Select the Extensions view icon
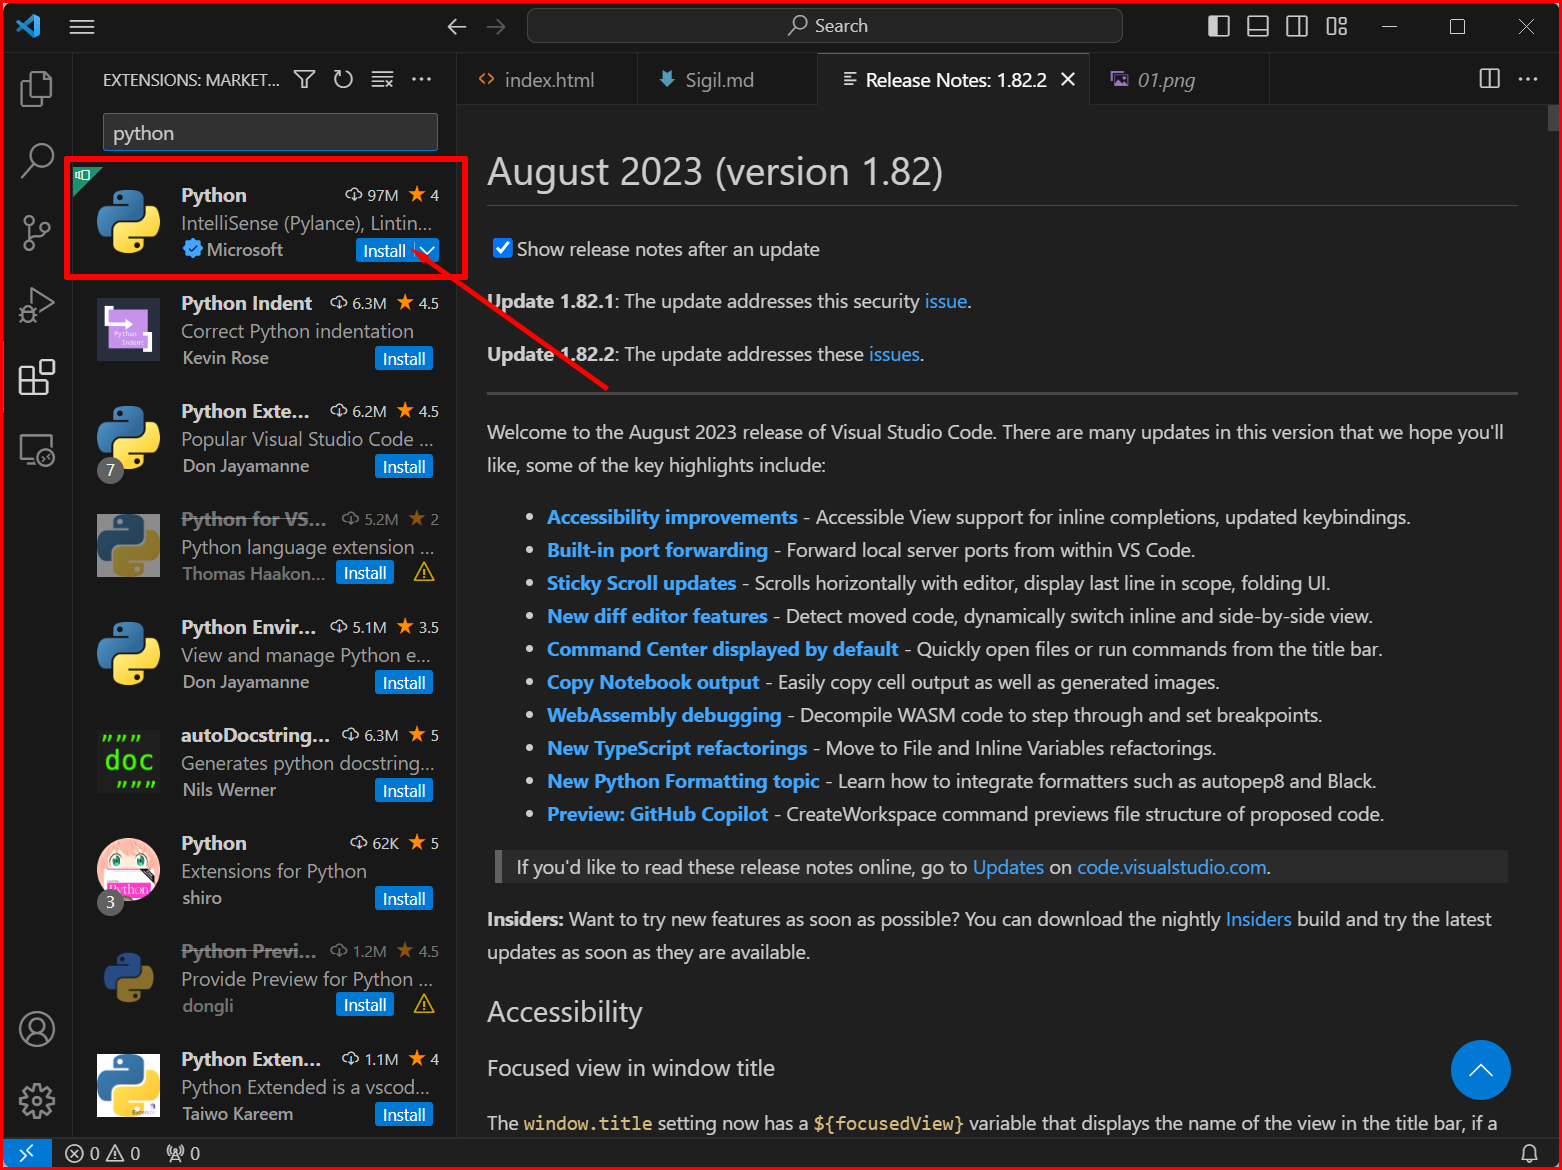This screenshot has width=1562, height=1170. click(37, 377)
